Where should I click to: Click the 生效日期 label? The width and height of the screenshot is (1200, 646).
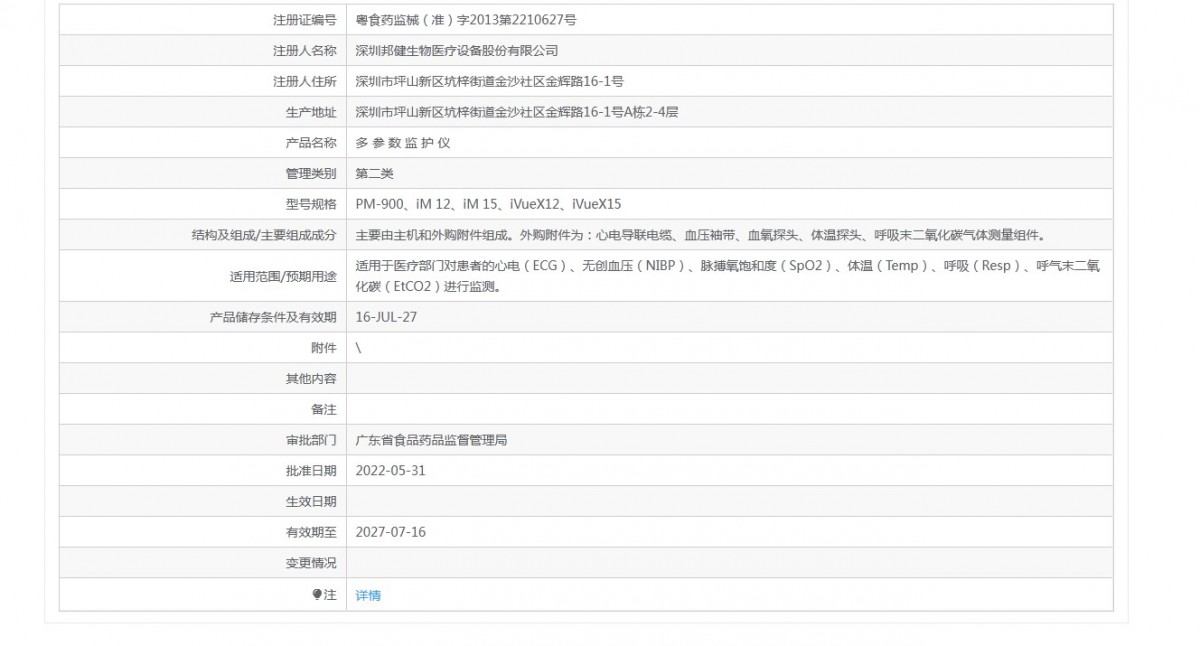(311, 502)
